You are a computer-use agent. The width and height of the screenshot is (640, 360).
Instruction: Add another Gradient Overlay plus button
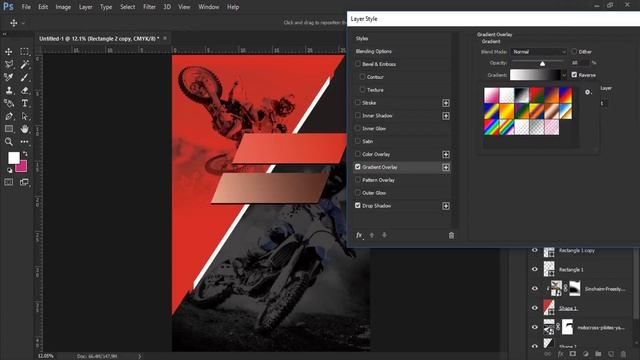tap(446, 167)
